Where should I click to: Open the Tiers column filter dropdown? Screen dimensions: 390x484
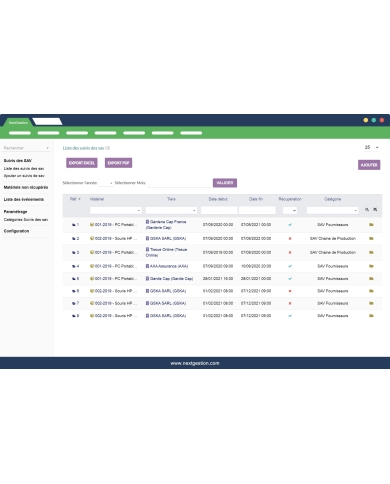pyautogui.click(x=171, y=210)
